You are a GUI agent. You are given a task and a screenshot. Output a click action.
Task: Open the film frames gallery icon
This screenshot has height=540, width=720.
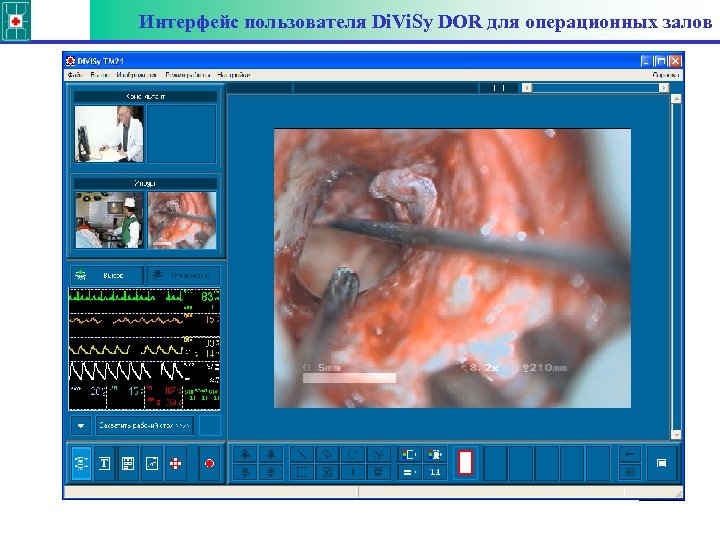click(128, 463)
